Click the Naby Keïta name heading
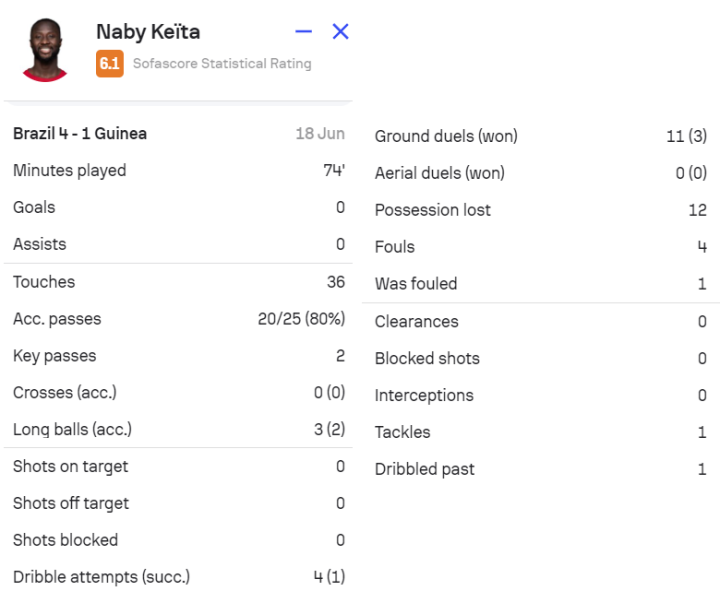Viewport: 720px width, 591px height. (148, 32)
